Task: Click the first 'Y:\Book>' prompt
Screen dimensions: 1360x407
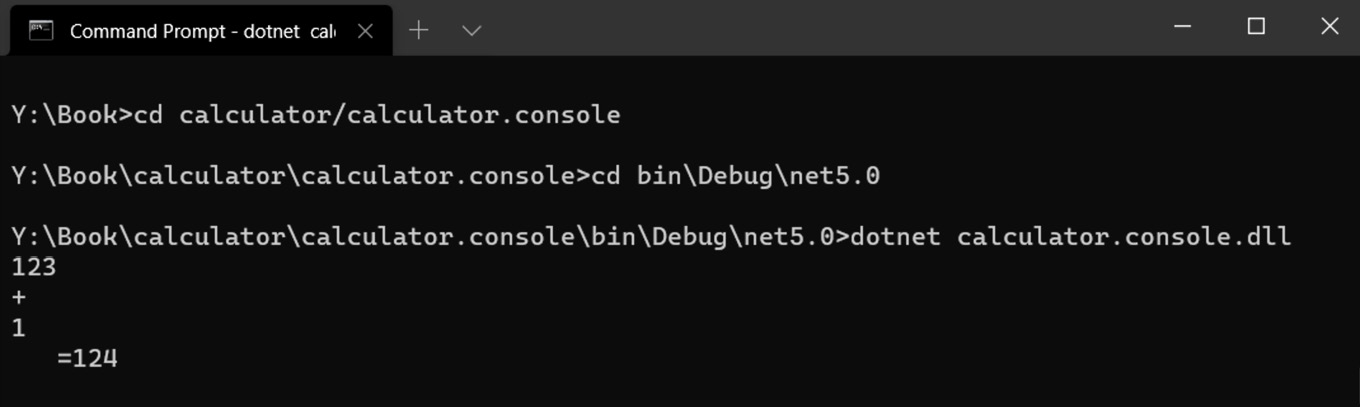Action: coord(72,115)
